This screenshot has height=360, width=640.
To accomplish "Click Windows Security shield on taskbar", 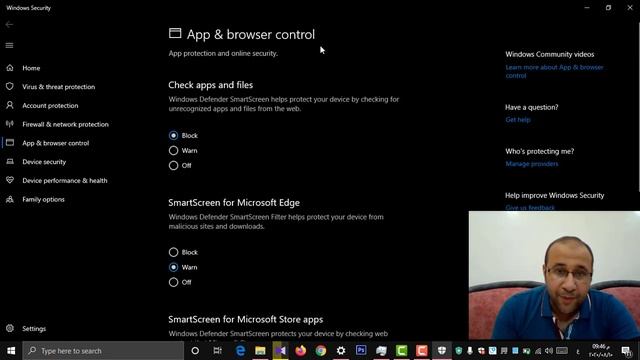I will tap(442, 351).
